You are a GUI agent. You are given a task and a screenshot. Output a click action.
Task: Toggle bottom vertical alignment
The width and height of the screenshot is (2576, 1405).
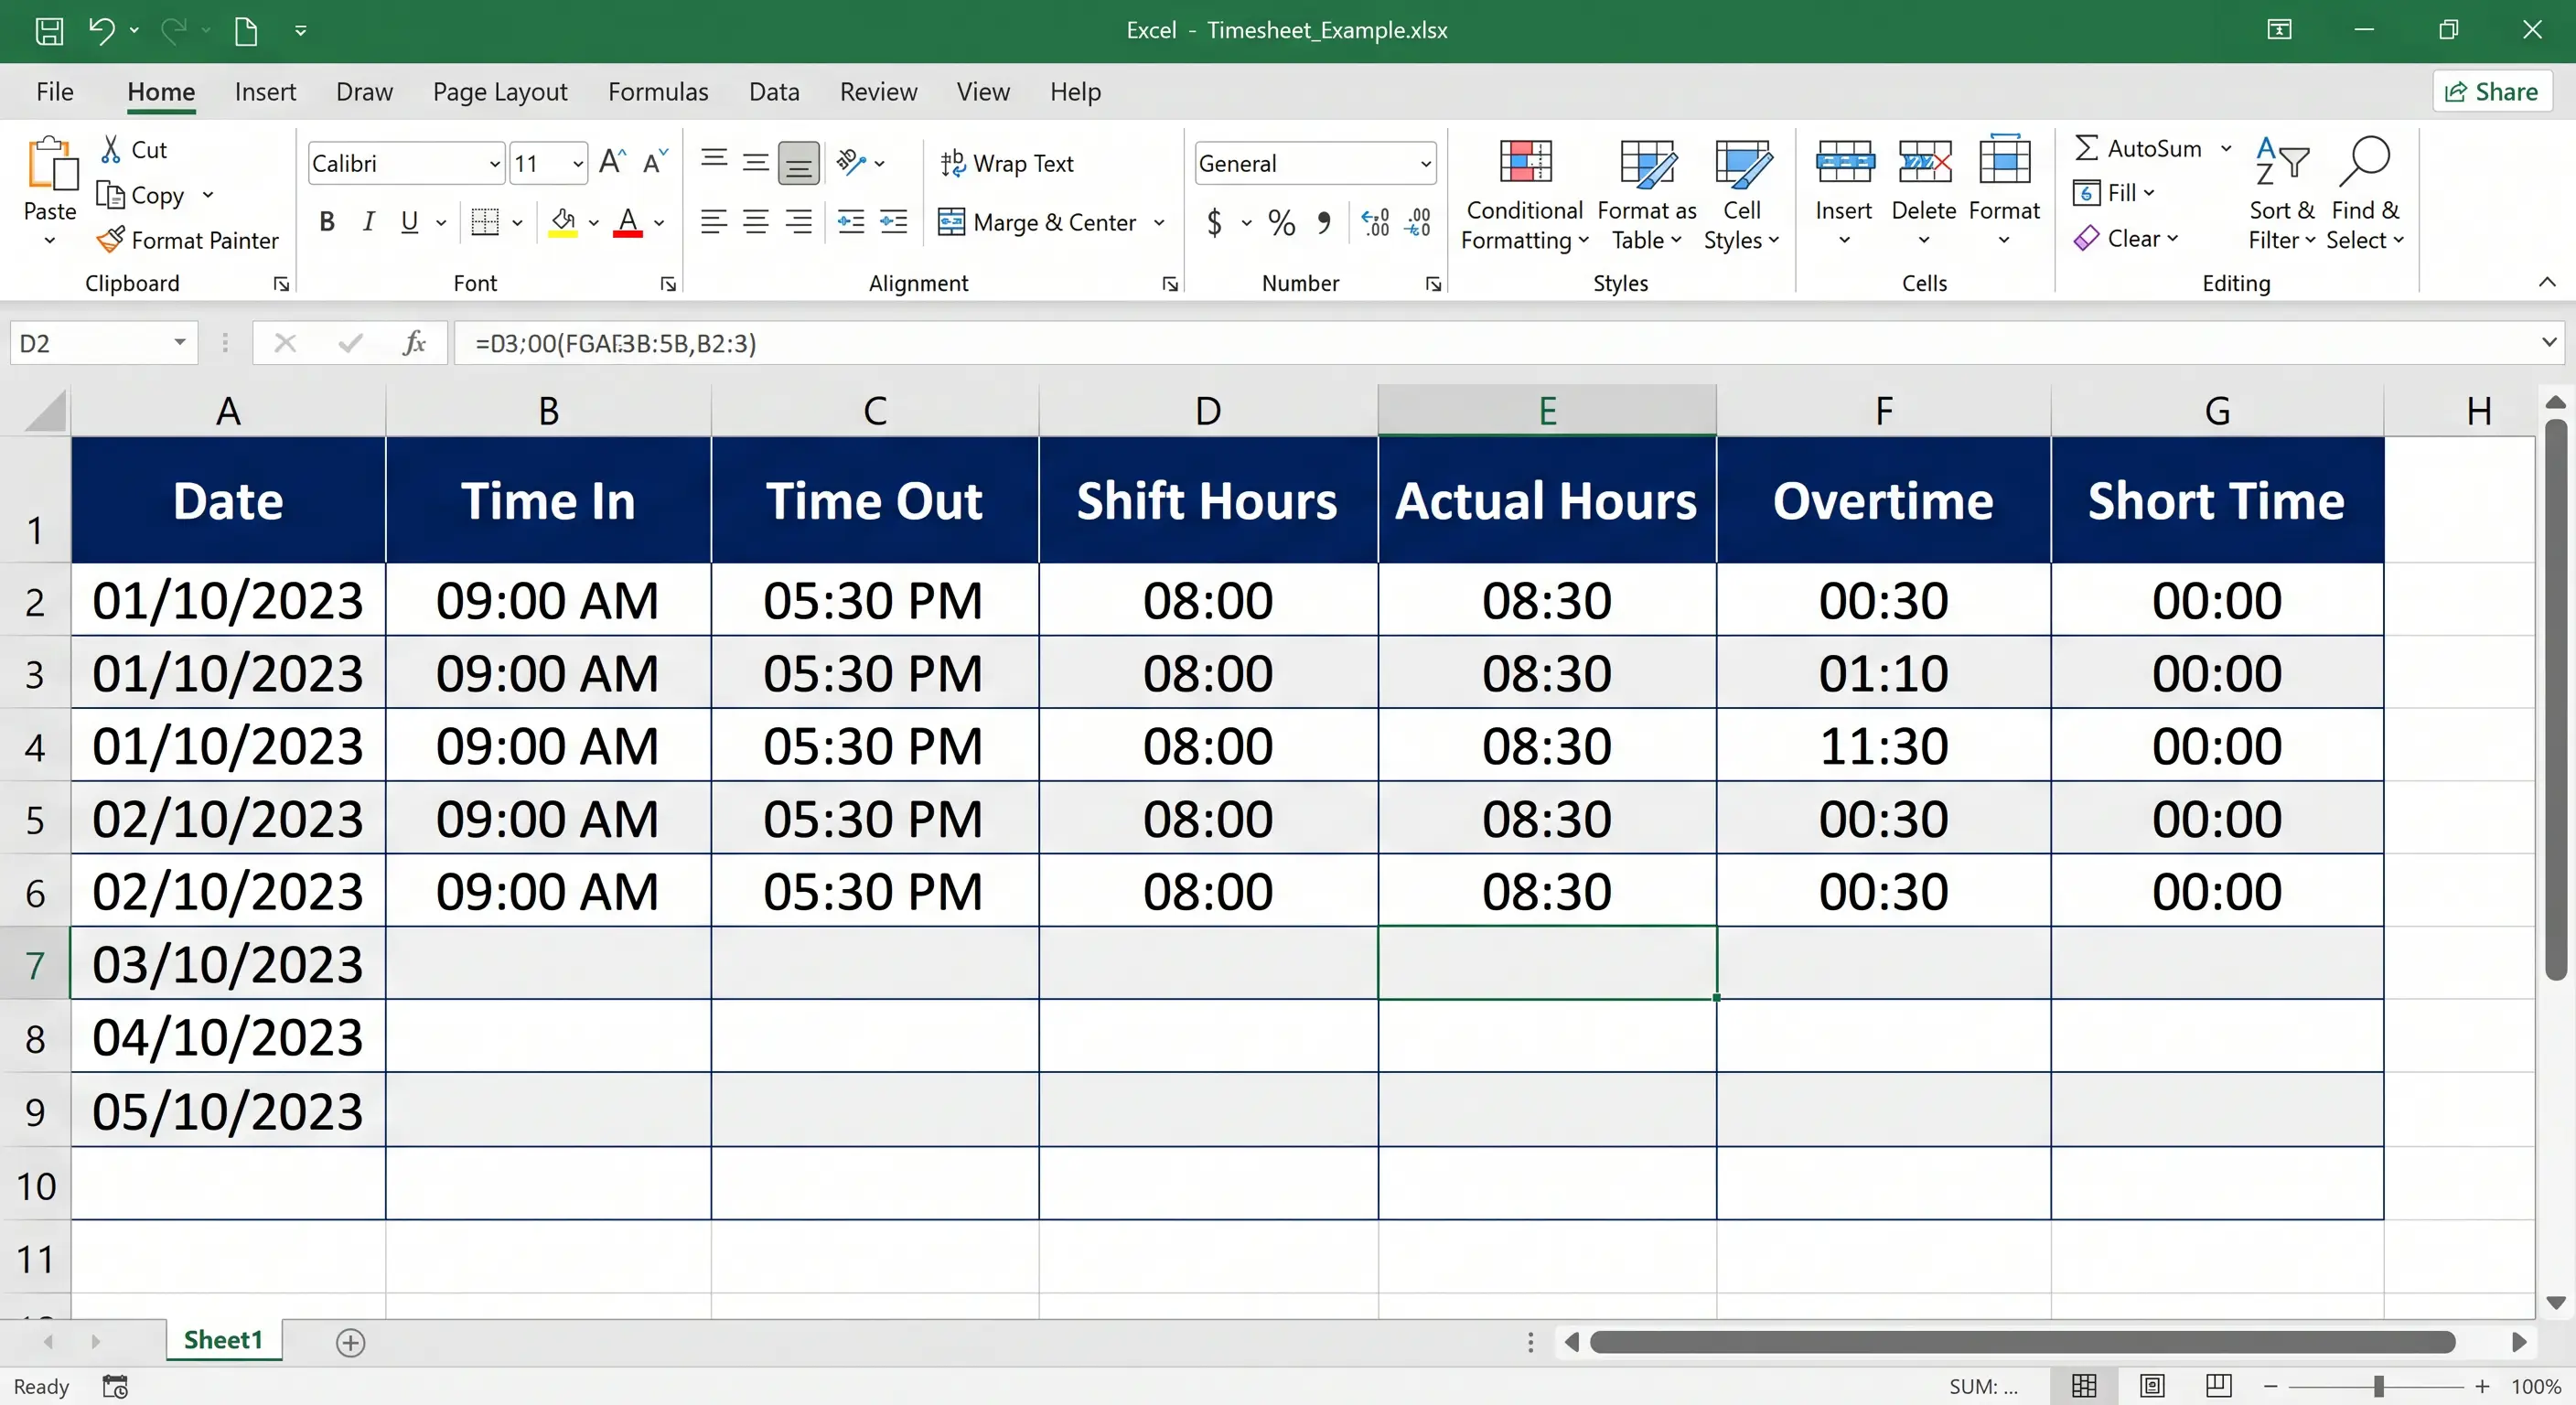point(798,163)
